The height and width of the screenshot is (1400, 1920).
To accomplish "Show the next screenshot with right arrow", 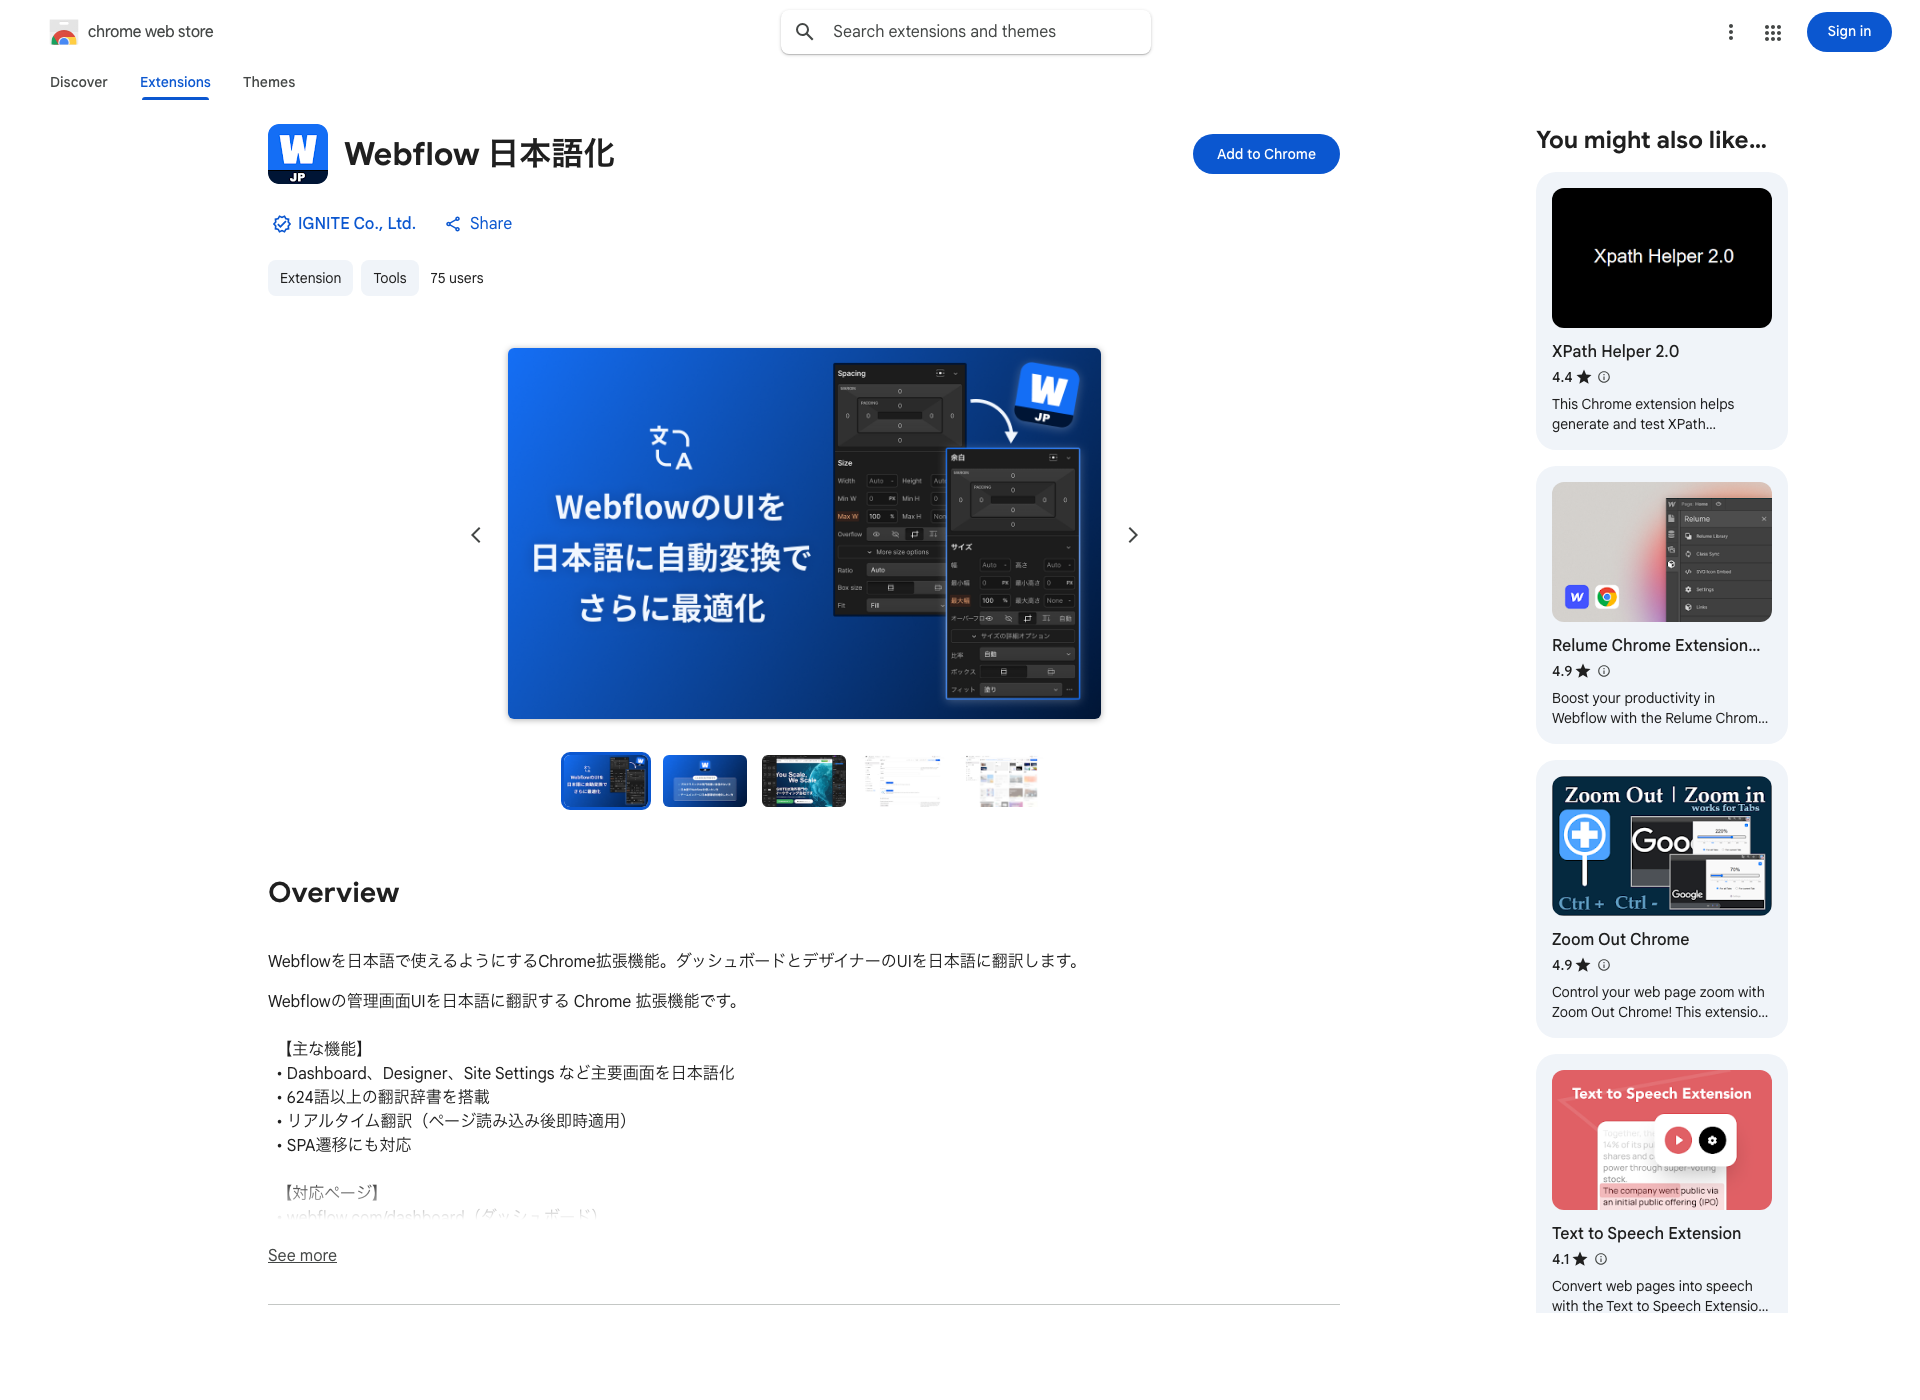I will coord(1133,535).
